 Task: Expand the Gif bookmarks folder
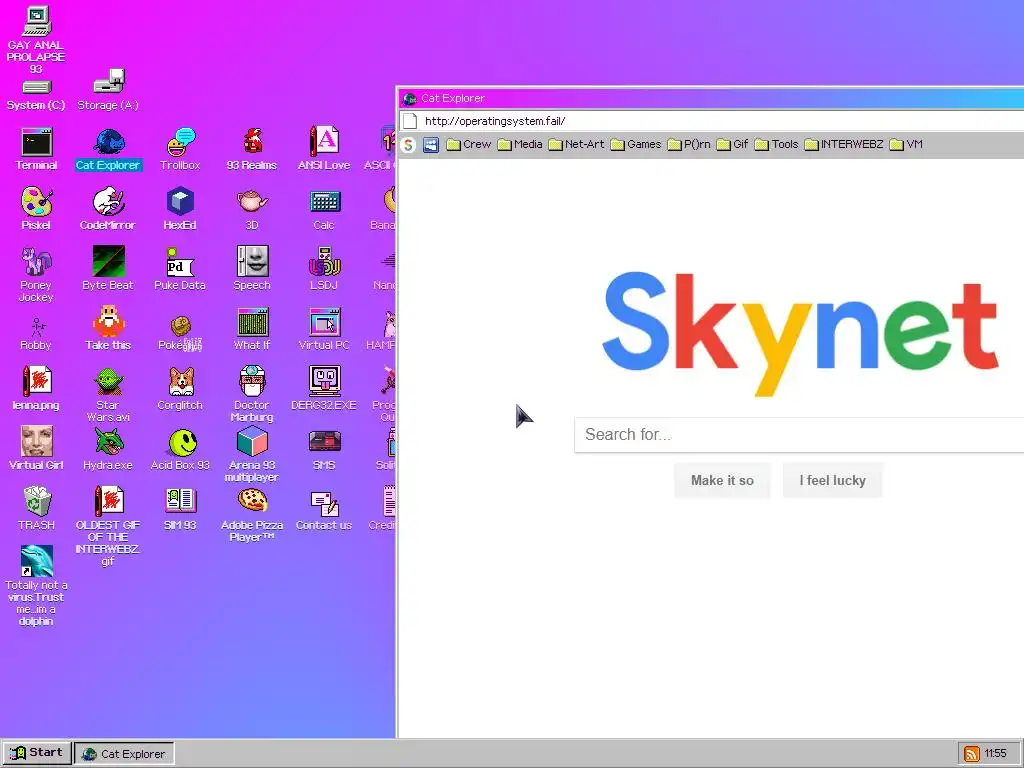732,144
